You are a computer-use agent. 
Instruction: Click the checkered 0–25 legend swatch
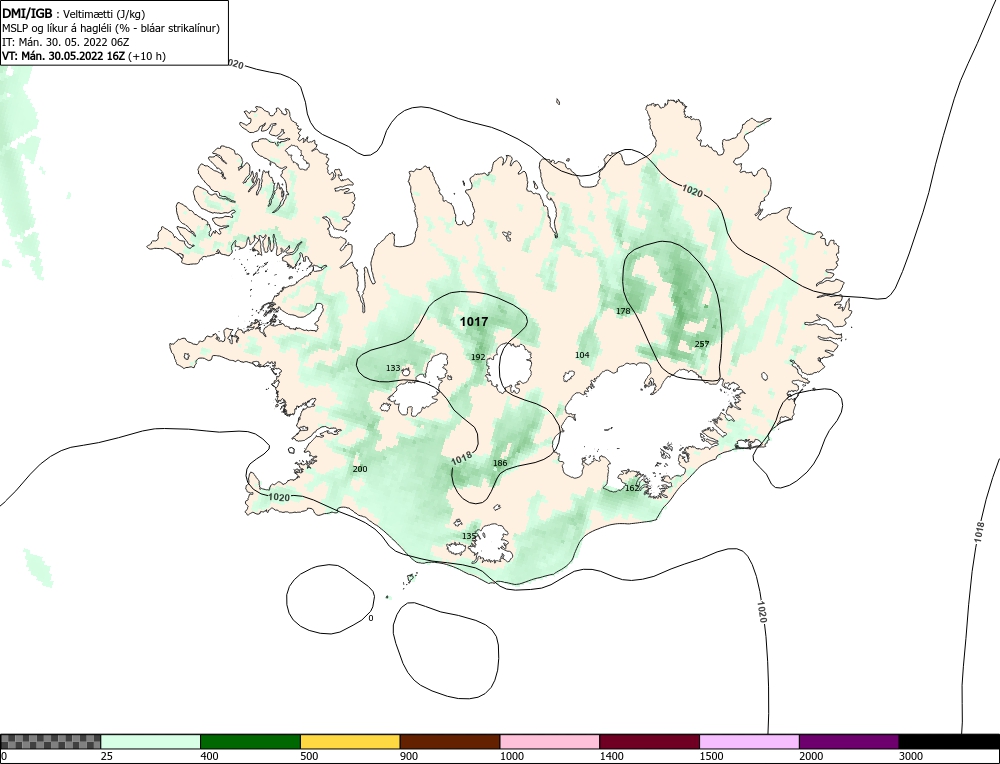click(50, 741)
